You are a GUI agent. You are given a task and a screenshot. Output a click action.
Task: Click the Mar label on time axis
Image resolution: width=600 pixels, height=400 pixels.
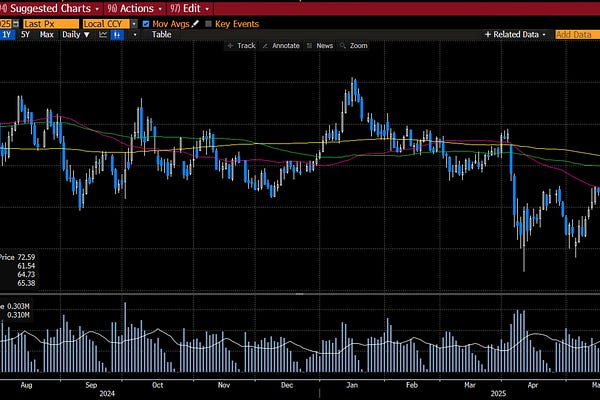pyautogui.click(x=470, y=385)
